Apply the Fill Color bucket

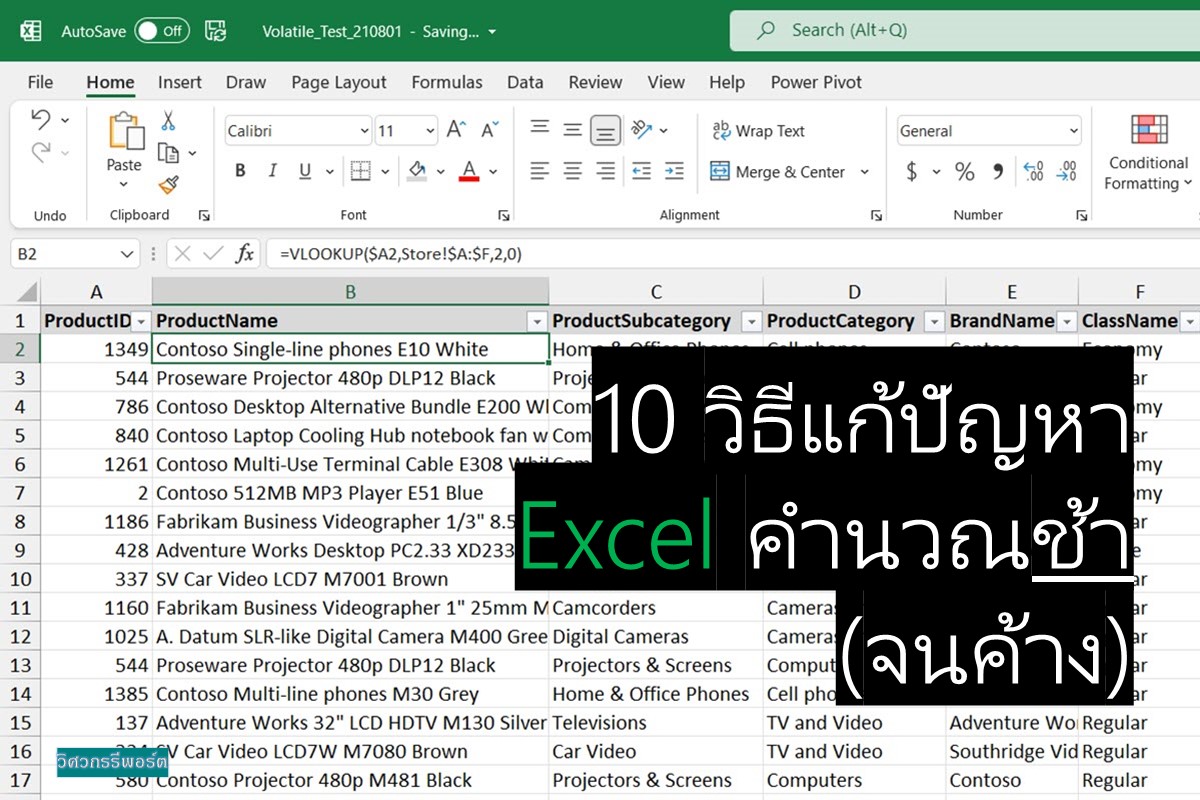click(417, 171)
